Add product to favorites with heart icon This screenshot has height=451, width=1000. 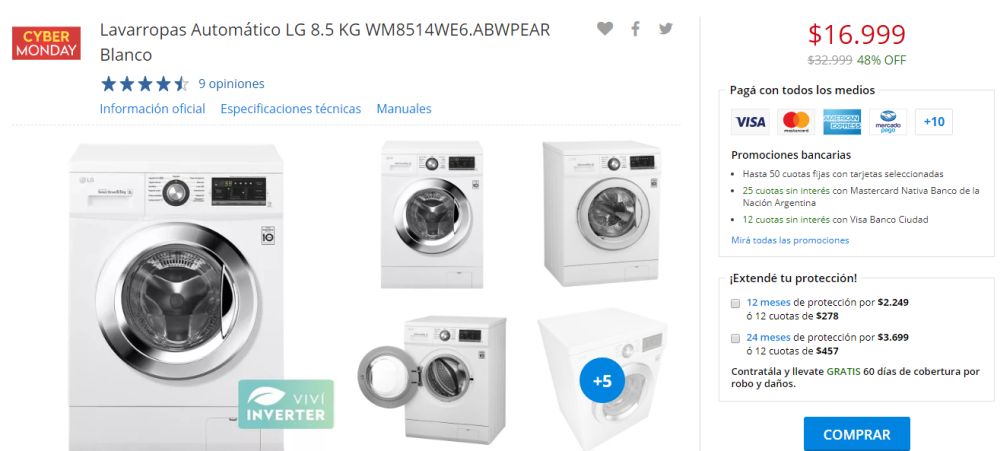coord(605,29)
